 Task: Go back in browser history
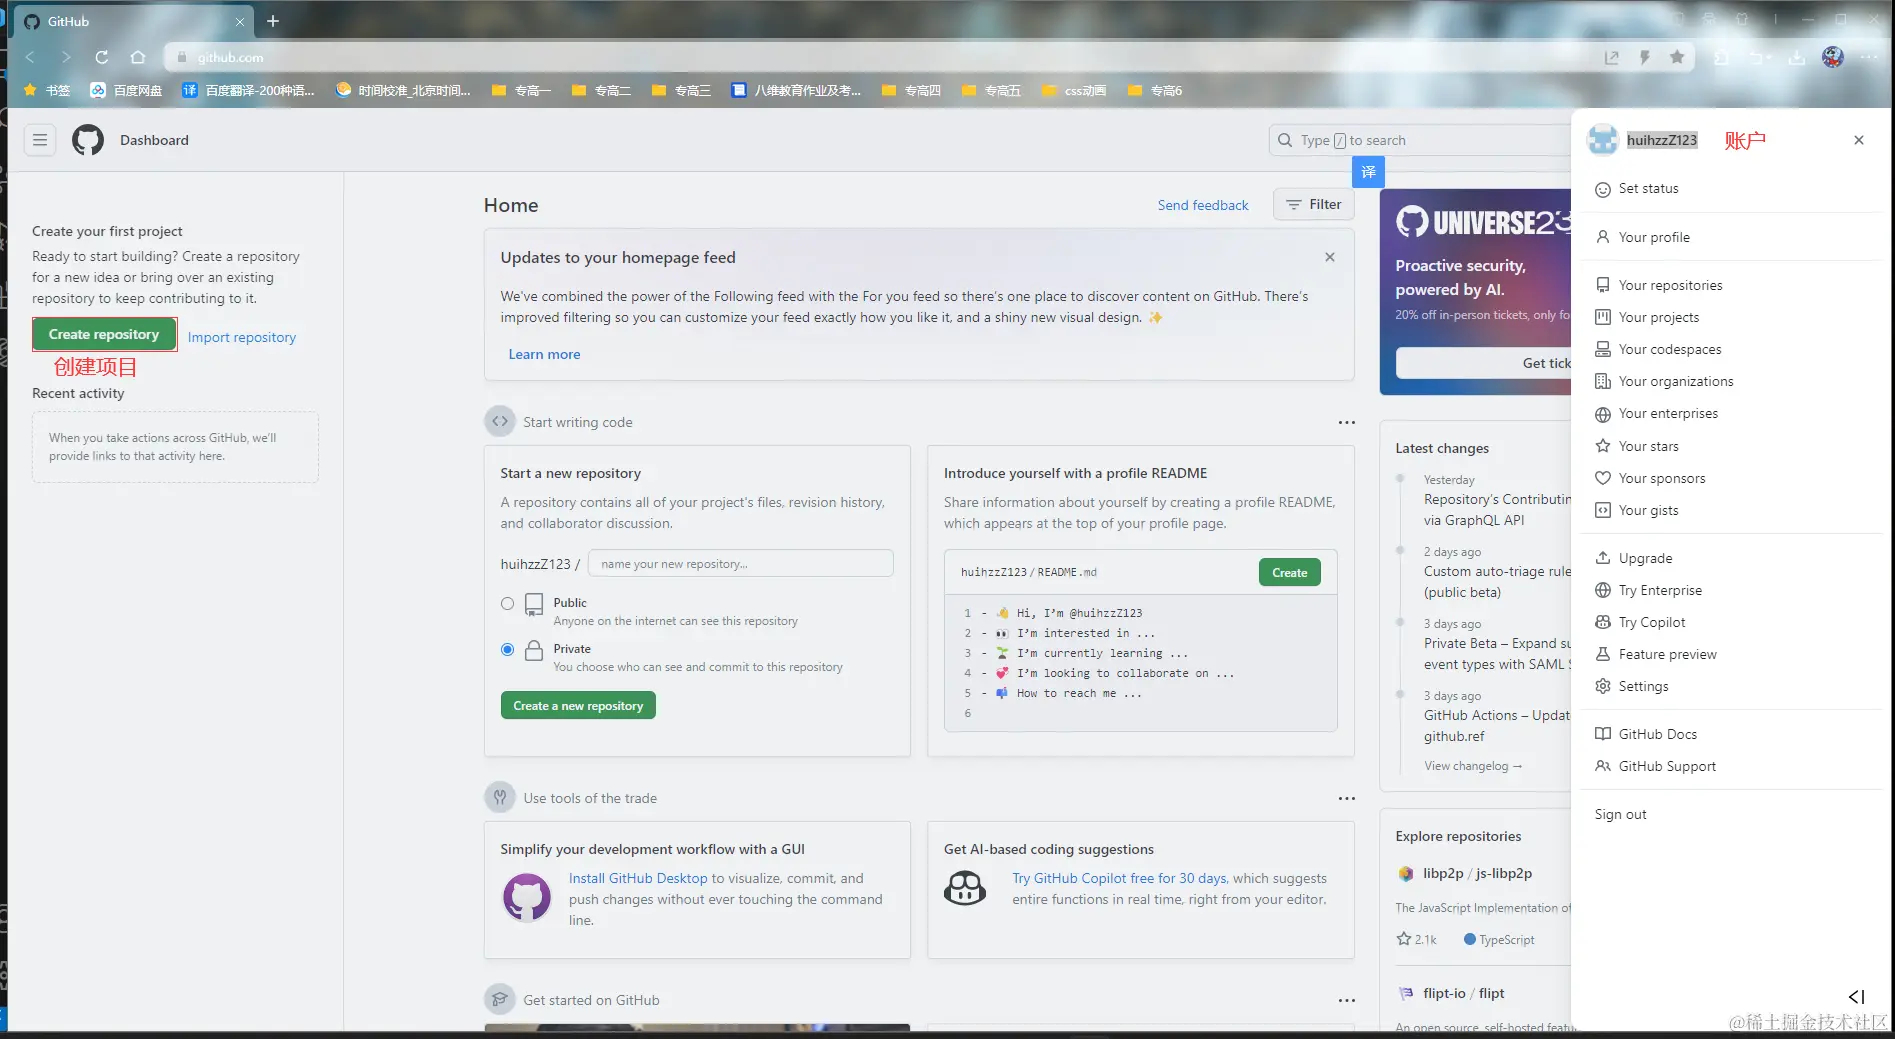point(30,57)
